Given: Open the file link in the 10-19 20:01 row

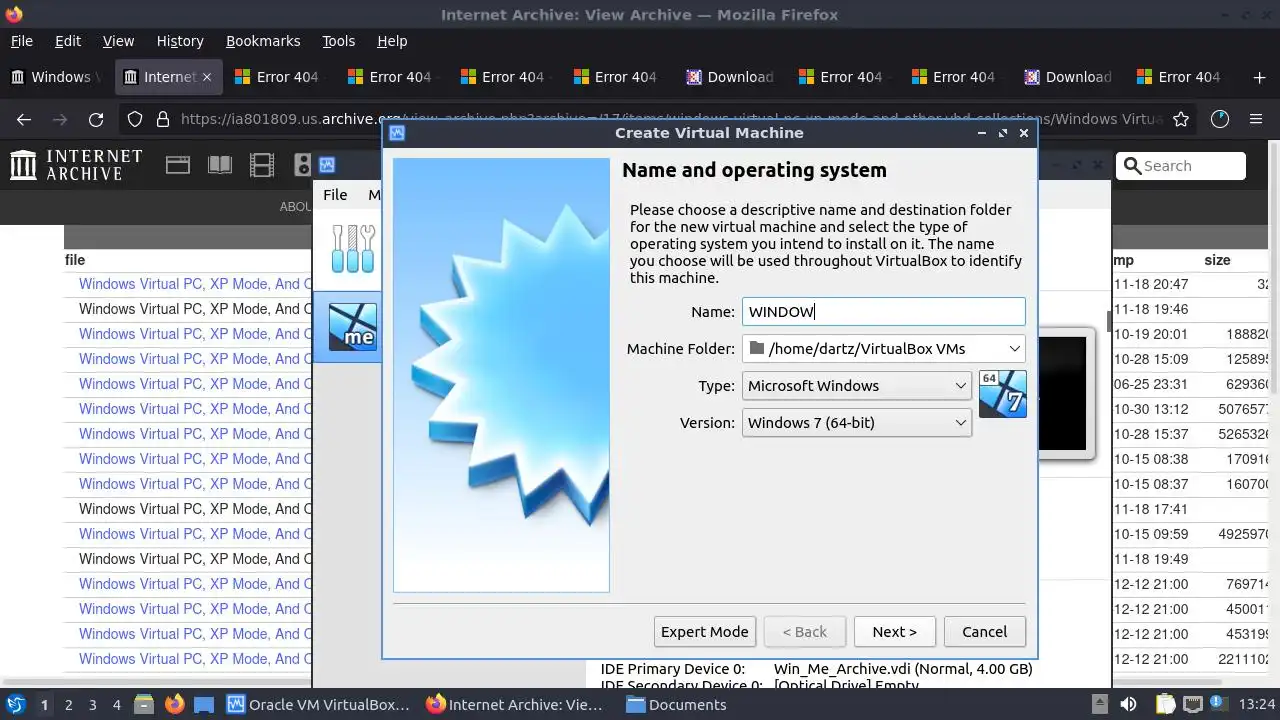Looking at the screenshot, I should (x=195, y=334).
